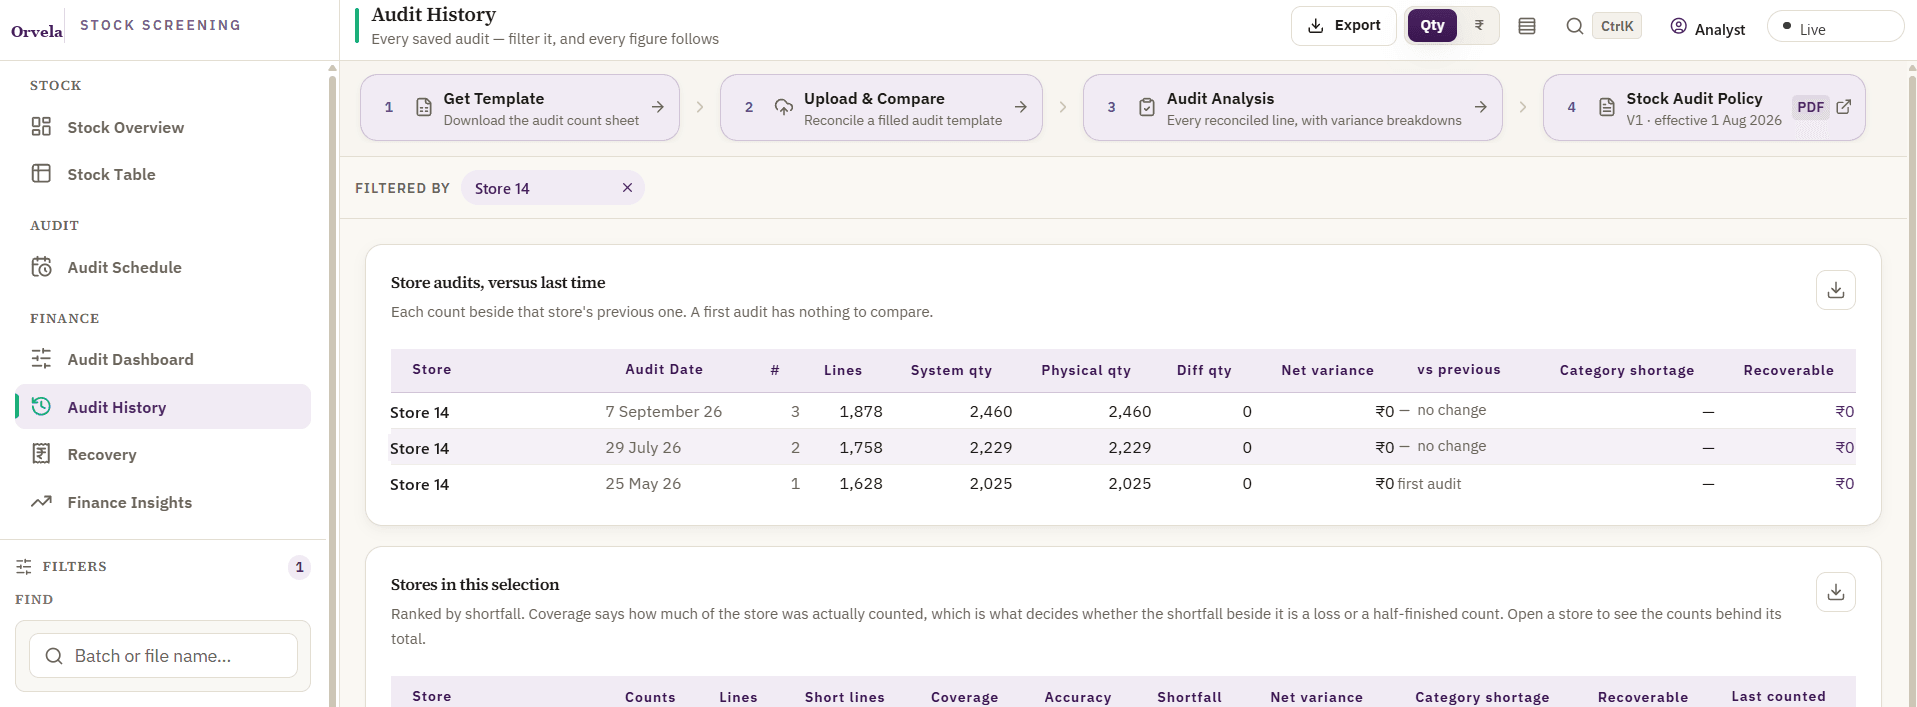1917x707 pixels.
Task: Open Recovery page
Action: 163,454
